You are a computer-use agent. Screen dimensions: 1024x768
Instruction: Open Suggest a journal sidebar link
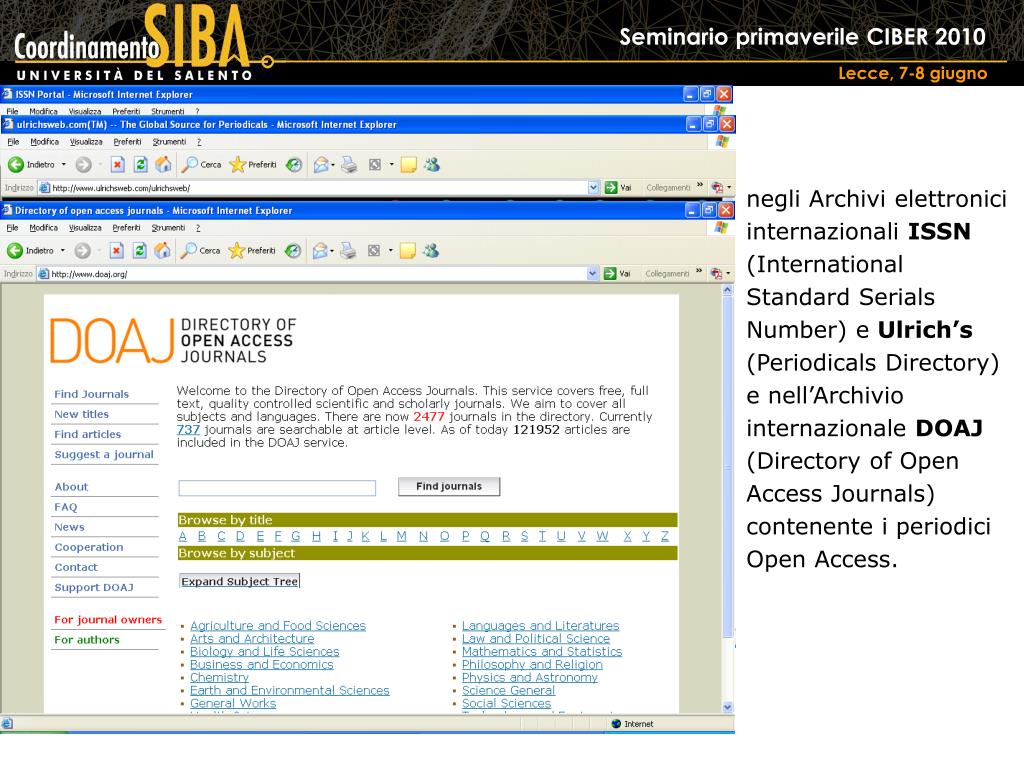[x=104, y=455]
